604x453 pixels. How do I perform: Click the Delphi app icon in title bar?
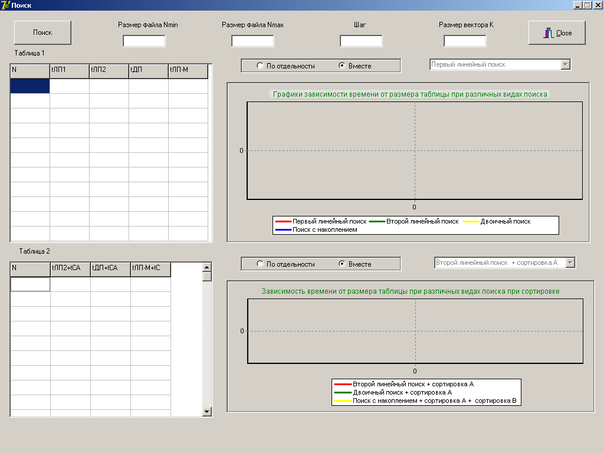pyautogui.click(x=5, y=5)
